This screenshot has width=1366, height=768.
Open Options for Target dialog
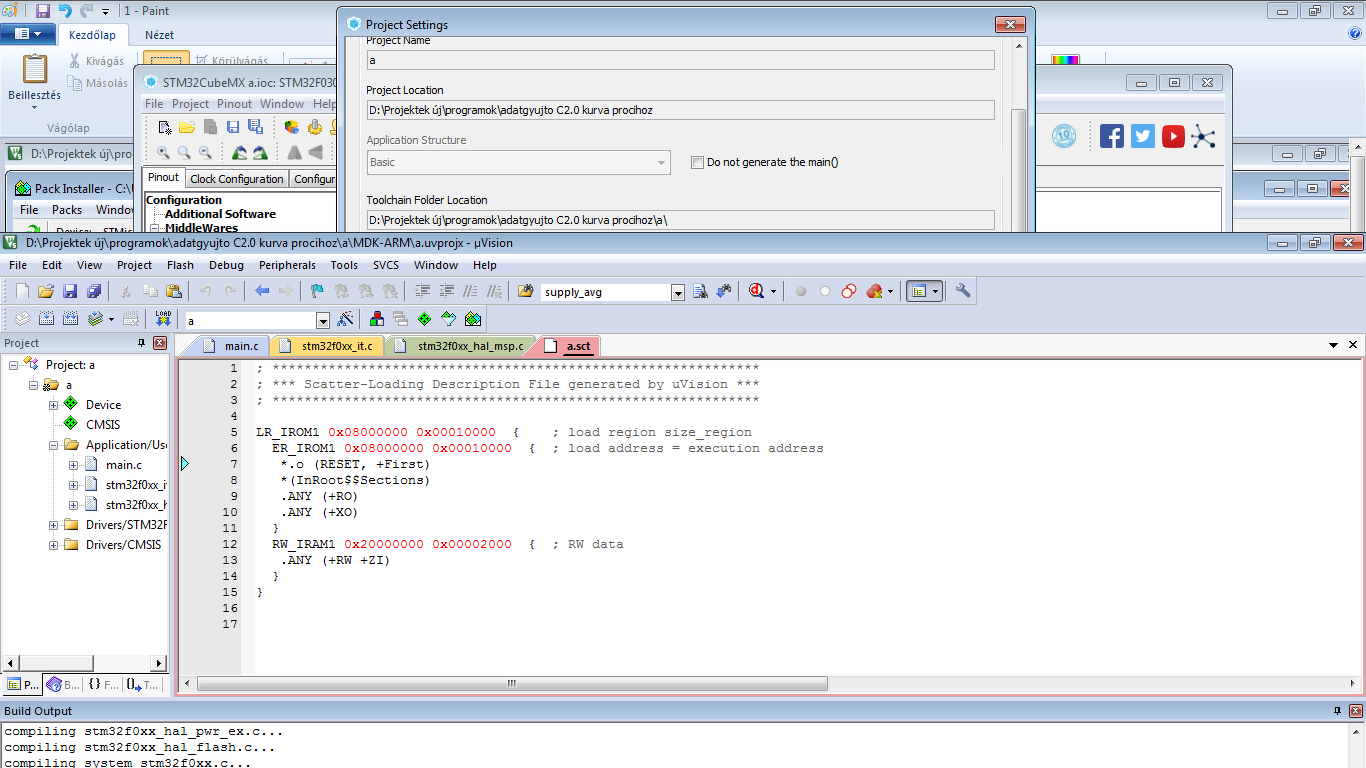346,319
